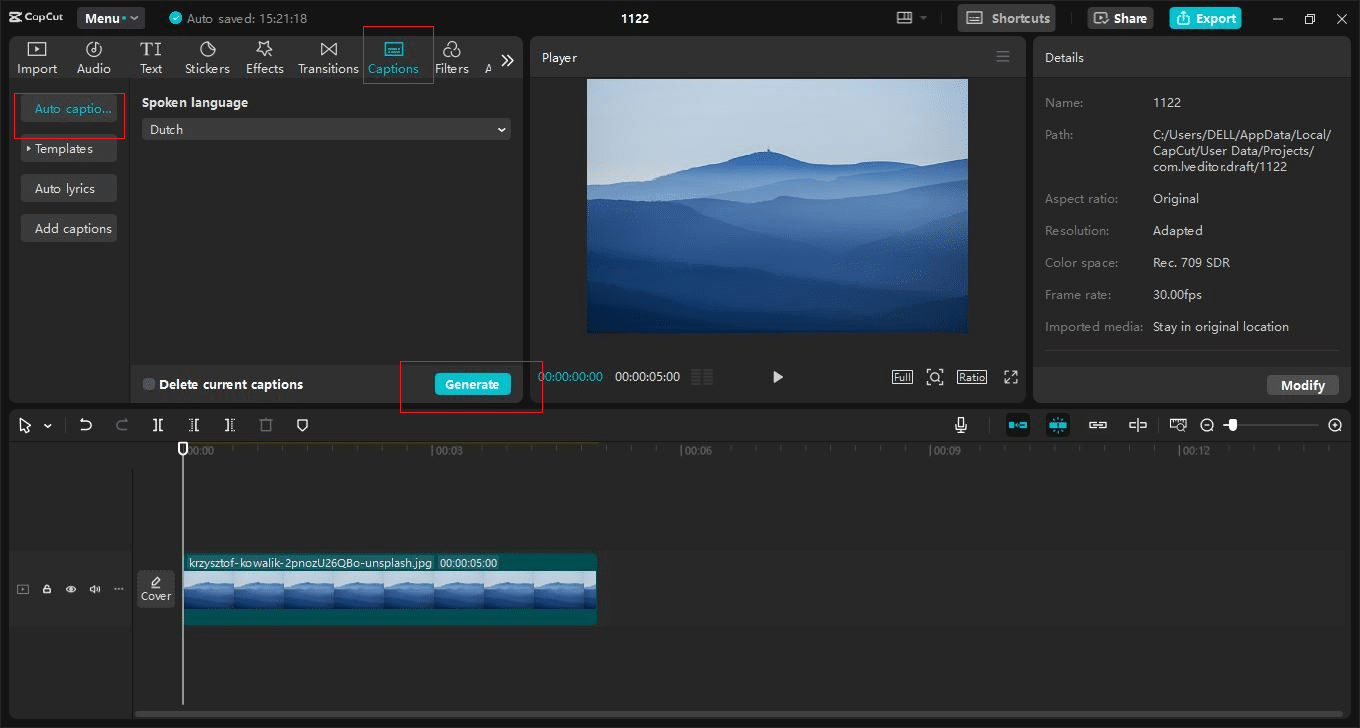Viewport: 1360px width, 728px height.
Task: Open the Menu in the title bar
Action: click(110, 17)
